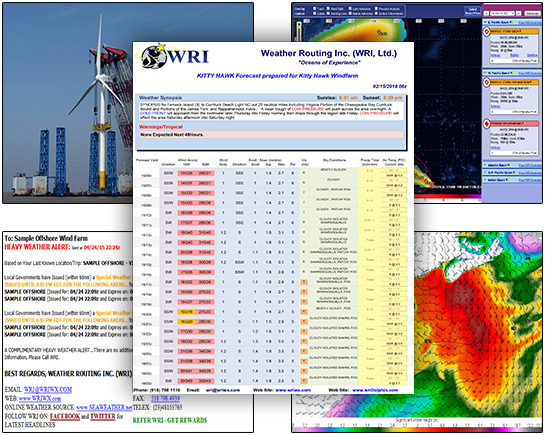This screenshot has width=545, height=435.
Task: Click the storm marker on the tracking map
Action: tap(380, 32)
